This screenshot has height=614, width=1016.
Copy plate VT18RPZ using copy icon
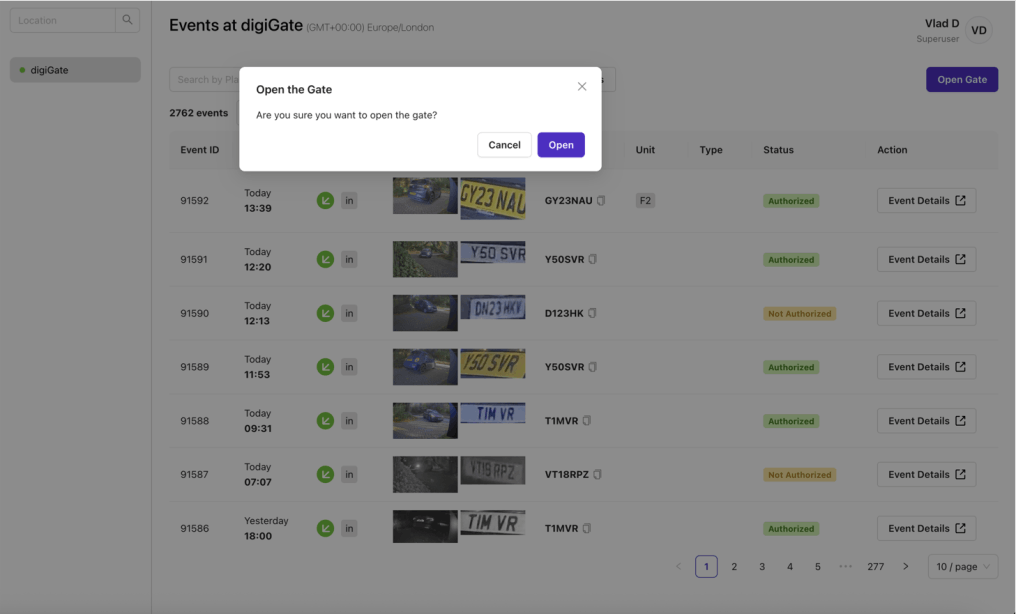[x=597, y=475]
